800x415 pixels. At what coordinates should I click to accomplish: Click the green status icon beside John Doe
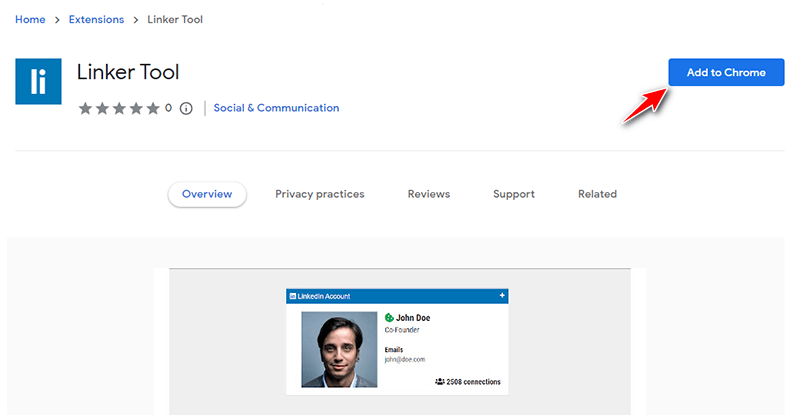(389, 318)
